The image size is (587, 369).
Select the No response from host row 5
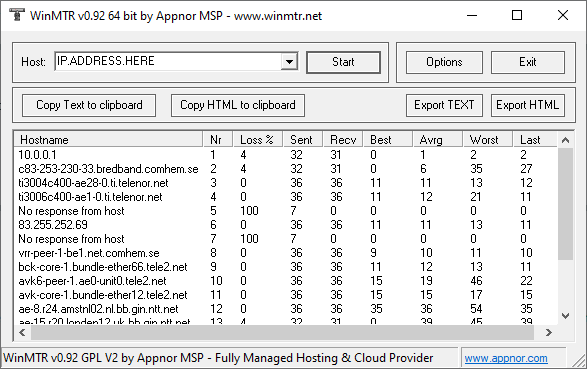pos(286,211)
